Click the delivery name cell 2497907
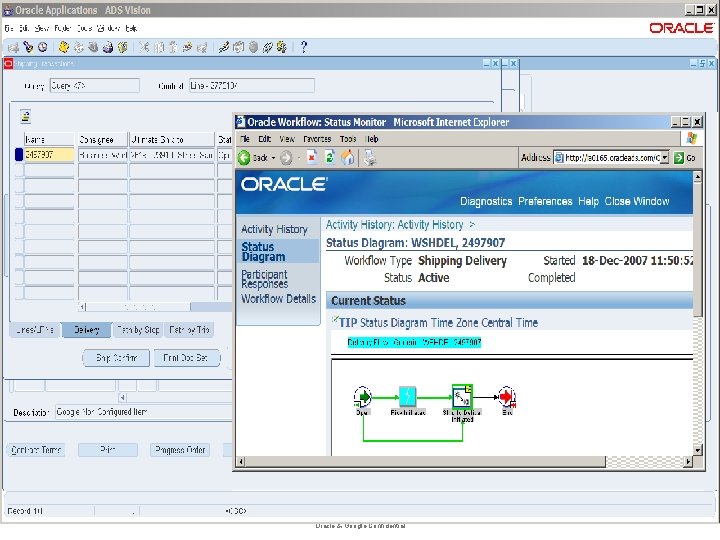720x540 pixels. pos(49,155)
